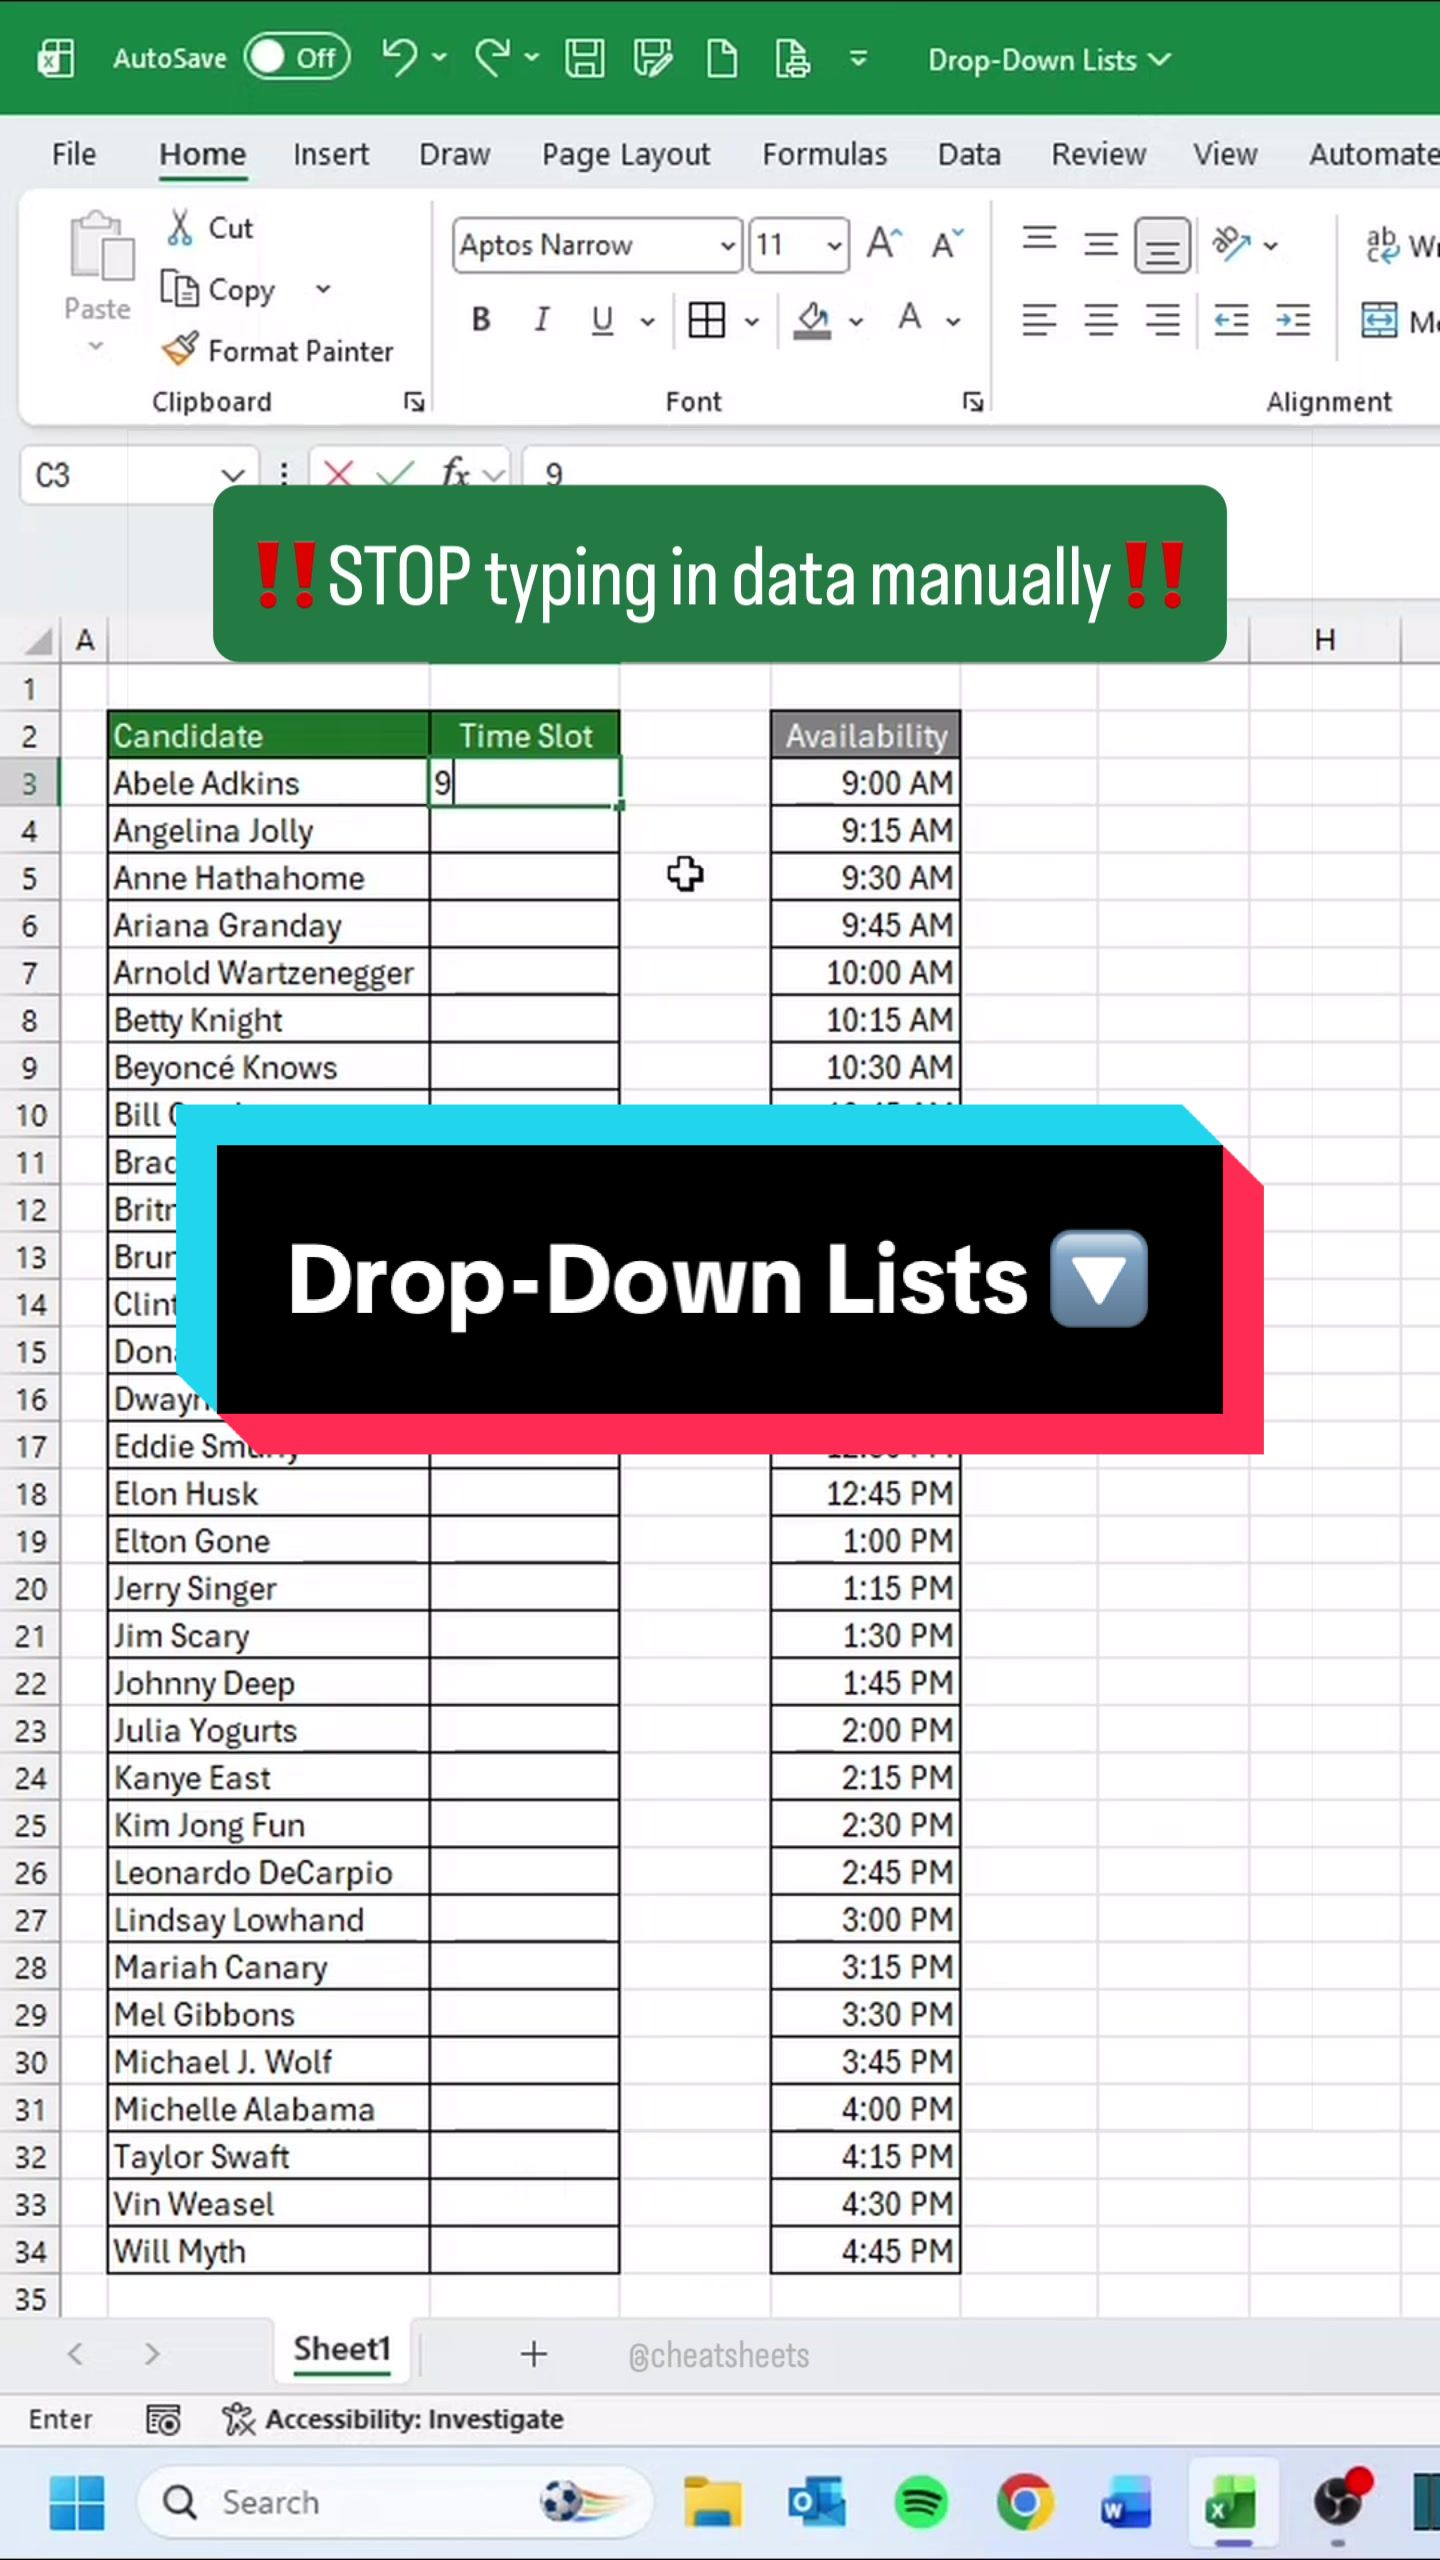Open the font size 11 dropdown
The image size is (1440, 2560).
click(834, 246)
